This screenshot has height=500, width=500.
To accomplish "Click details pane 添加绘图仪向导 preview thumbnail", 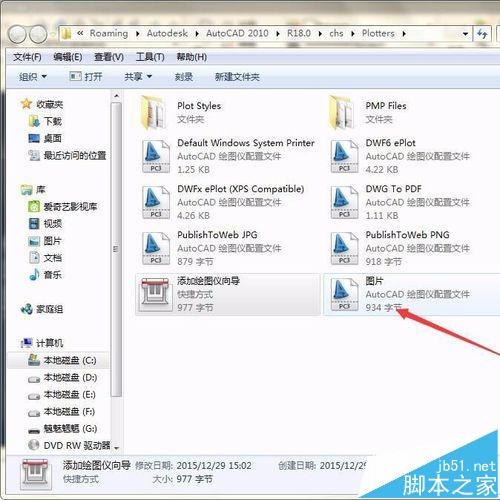I will click(35, 474).
